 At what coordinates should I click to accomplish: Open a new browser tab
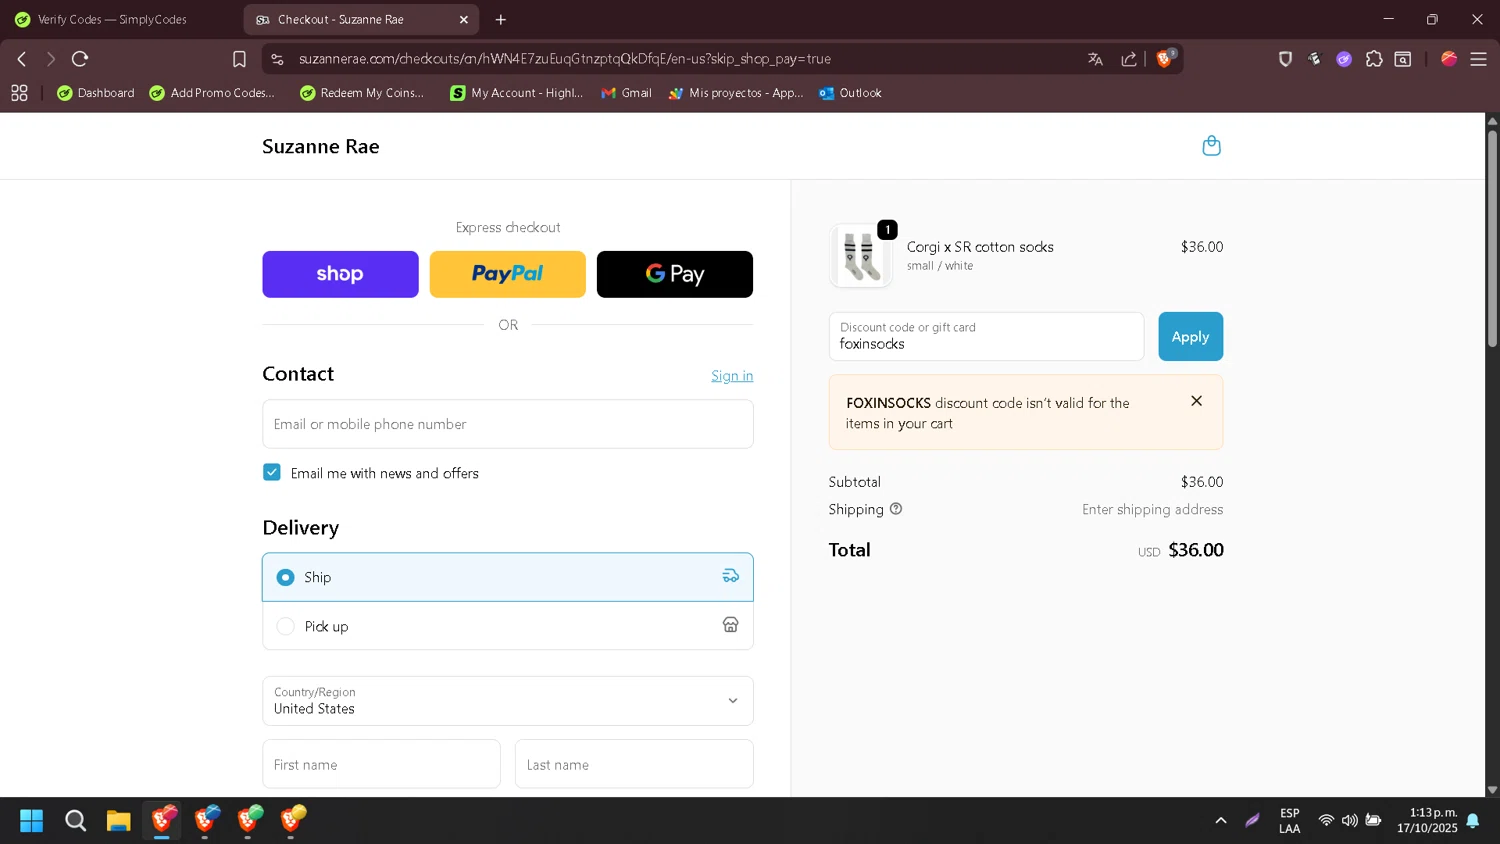click(x=501, y=20)
